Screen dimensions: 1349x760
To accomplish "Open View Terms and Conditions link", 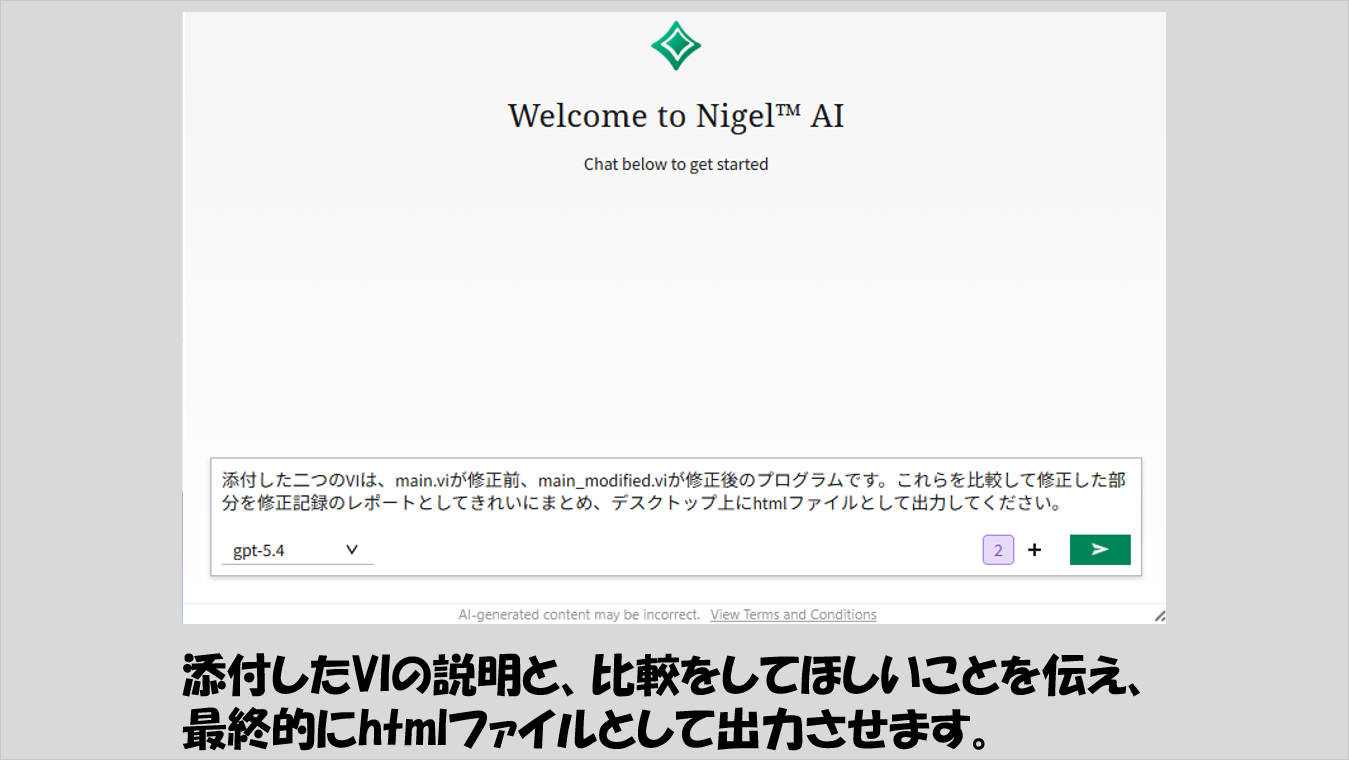I will pyautogui.click(x=793, y=614).
